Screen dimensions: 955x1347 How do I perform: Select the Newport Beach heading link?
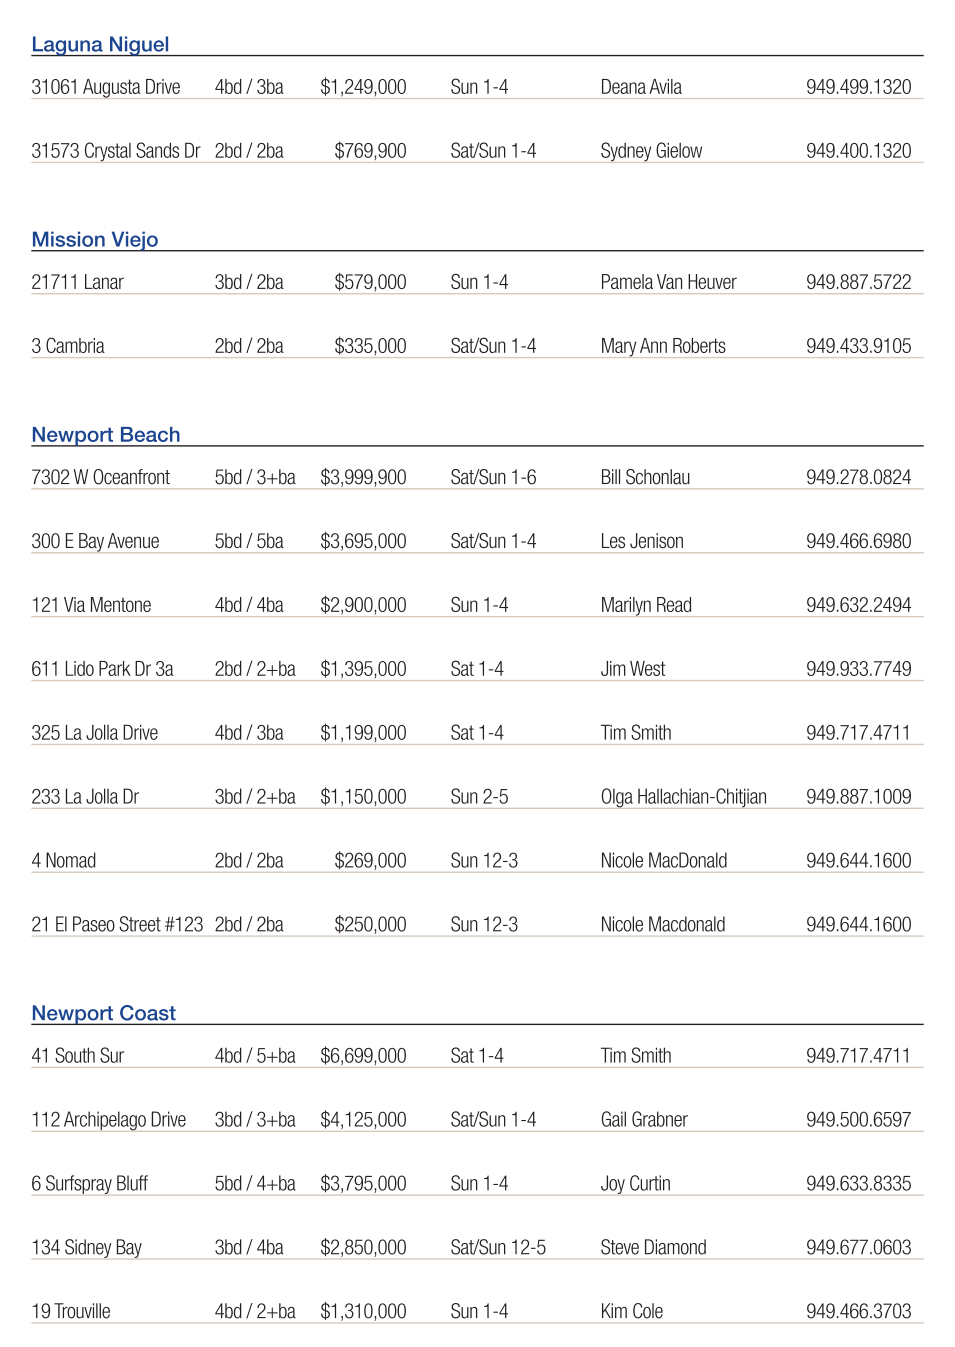pyautogui.click(x=106, y=434)
